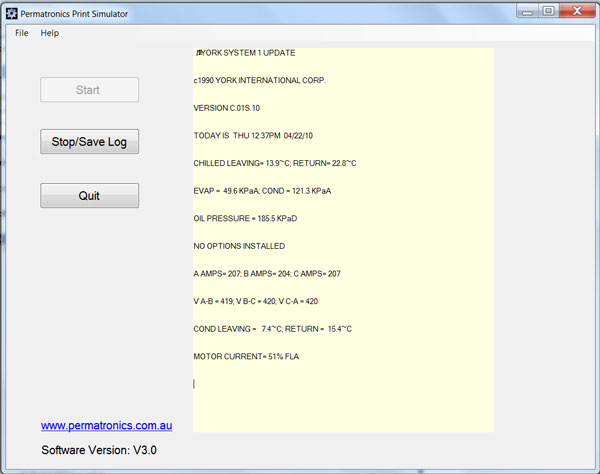Click the Stop/Save Log button
Image resolution: width=600 pixels, height=474 pixels.
tap(90, 142)
